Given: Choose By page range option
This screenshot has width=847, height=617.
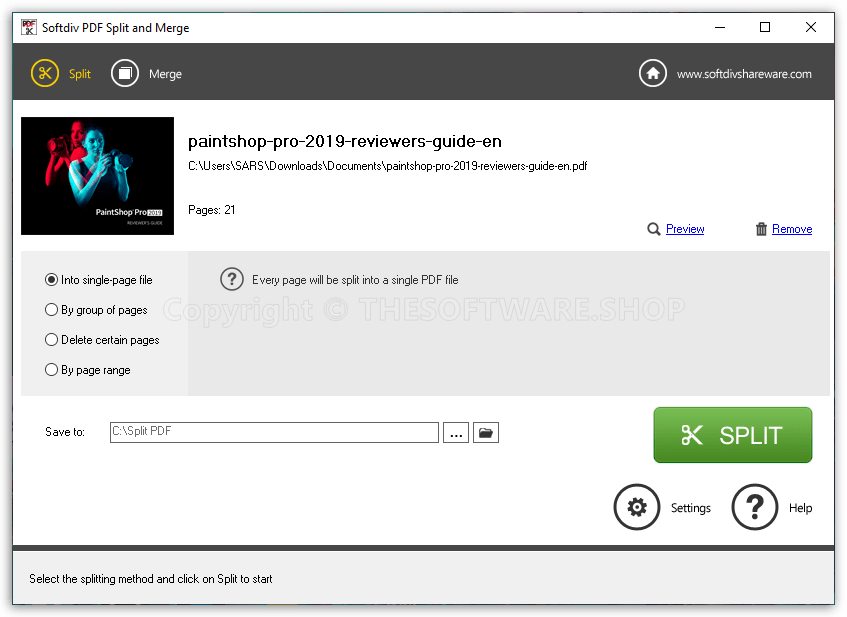Looking at the screenshot, I should (x=88, y=370).
